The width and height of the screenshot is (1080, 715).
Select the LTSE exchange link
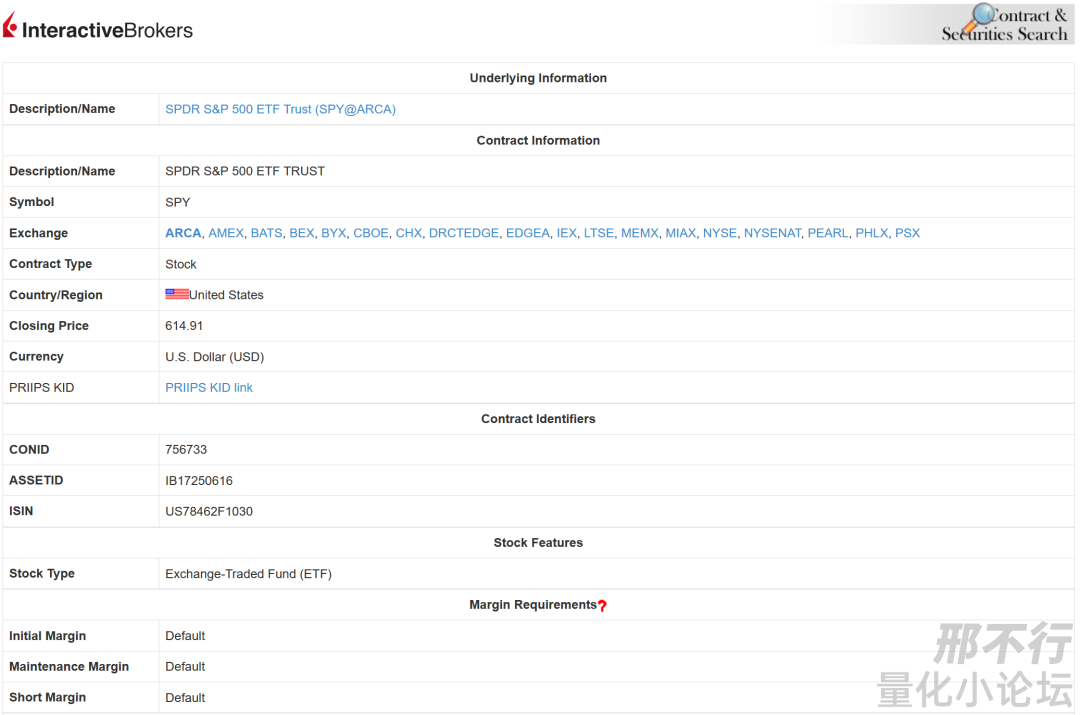[599, 233]
